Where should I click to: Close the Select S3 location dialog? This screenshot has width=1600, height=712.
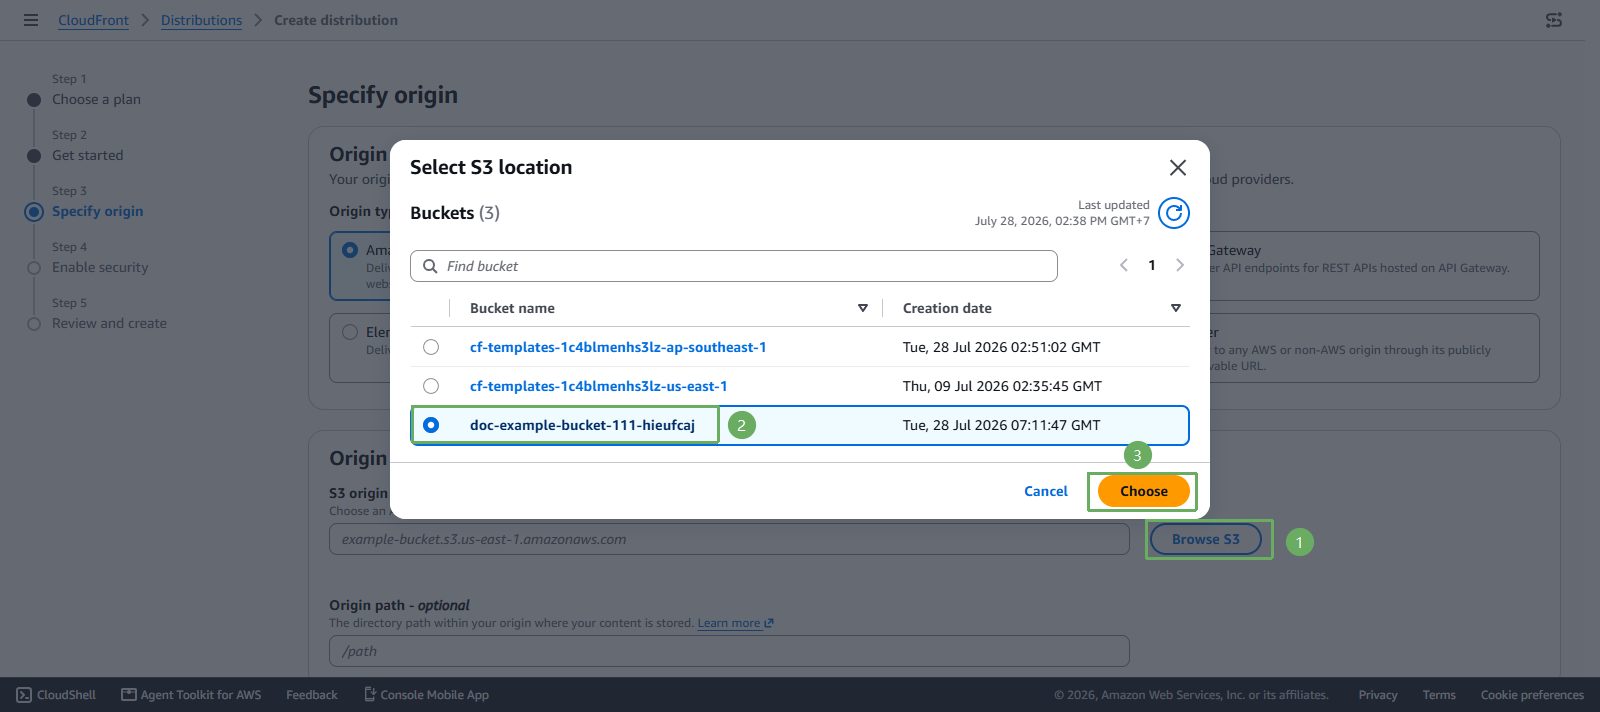pyautogui.click(x=1178, y=168)
